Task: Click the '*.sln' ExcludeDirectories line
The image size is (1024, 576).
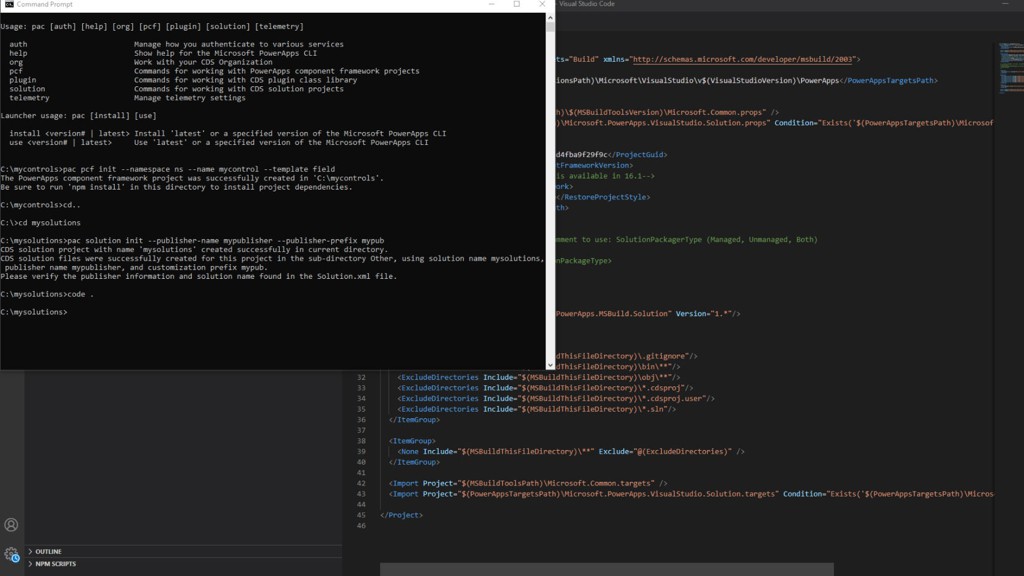Action: pos(536,409)
